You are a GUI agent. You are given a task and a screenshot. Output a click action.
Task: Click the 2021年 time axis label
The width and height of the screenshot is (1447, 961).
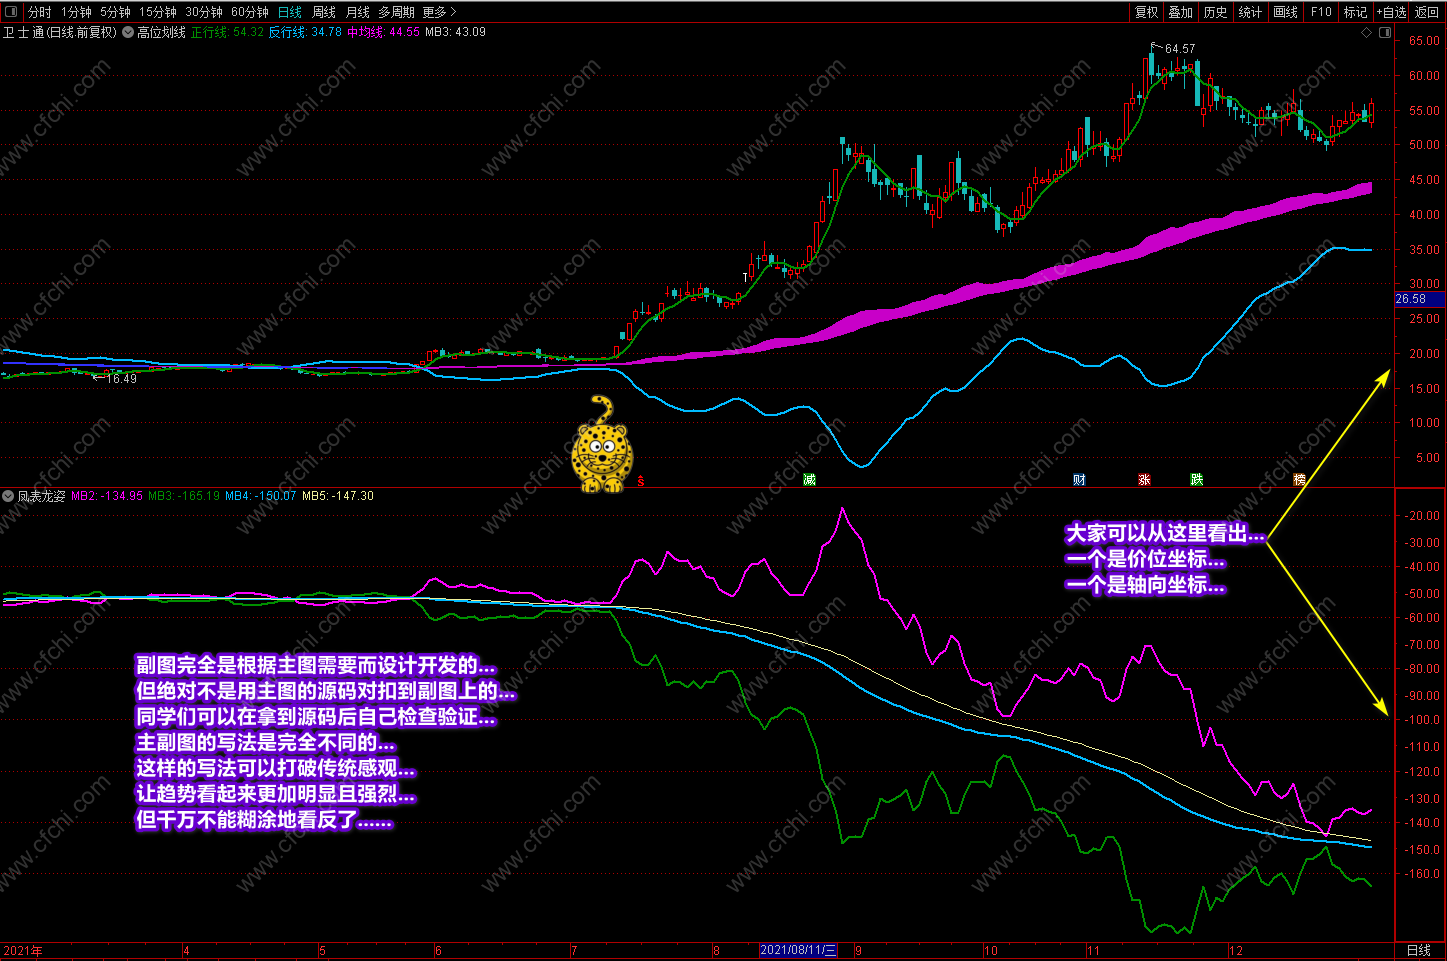coord(23,951)
